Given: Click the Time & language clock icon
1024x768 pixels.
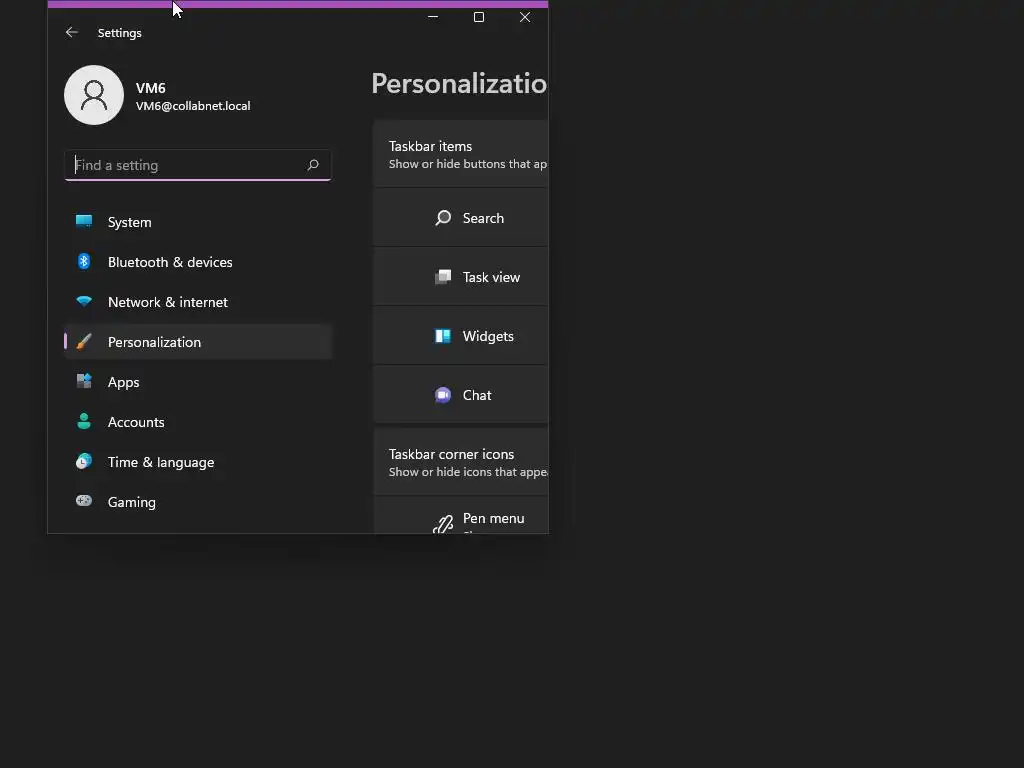Looking at the screenshot, I should point(84,462).
